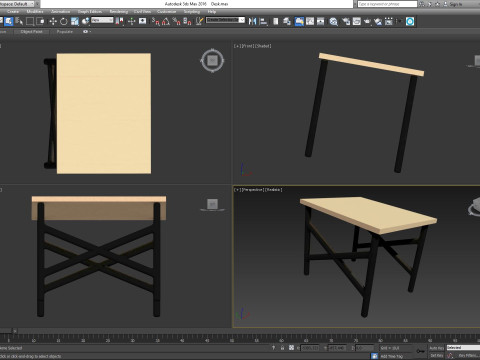Open the Graph Editors menu
This screenshot has height=360, width=480.
coord(90,12)
